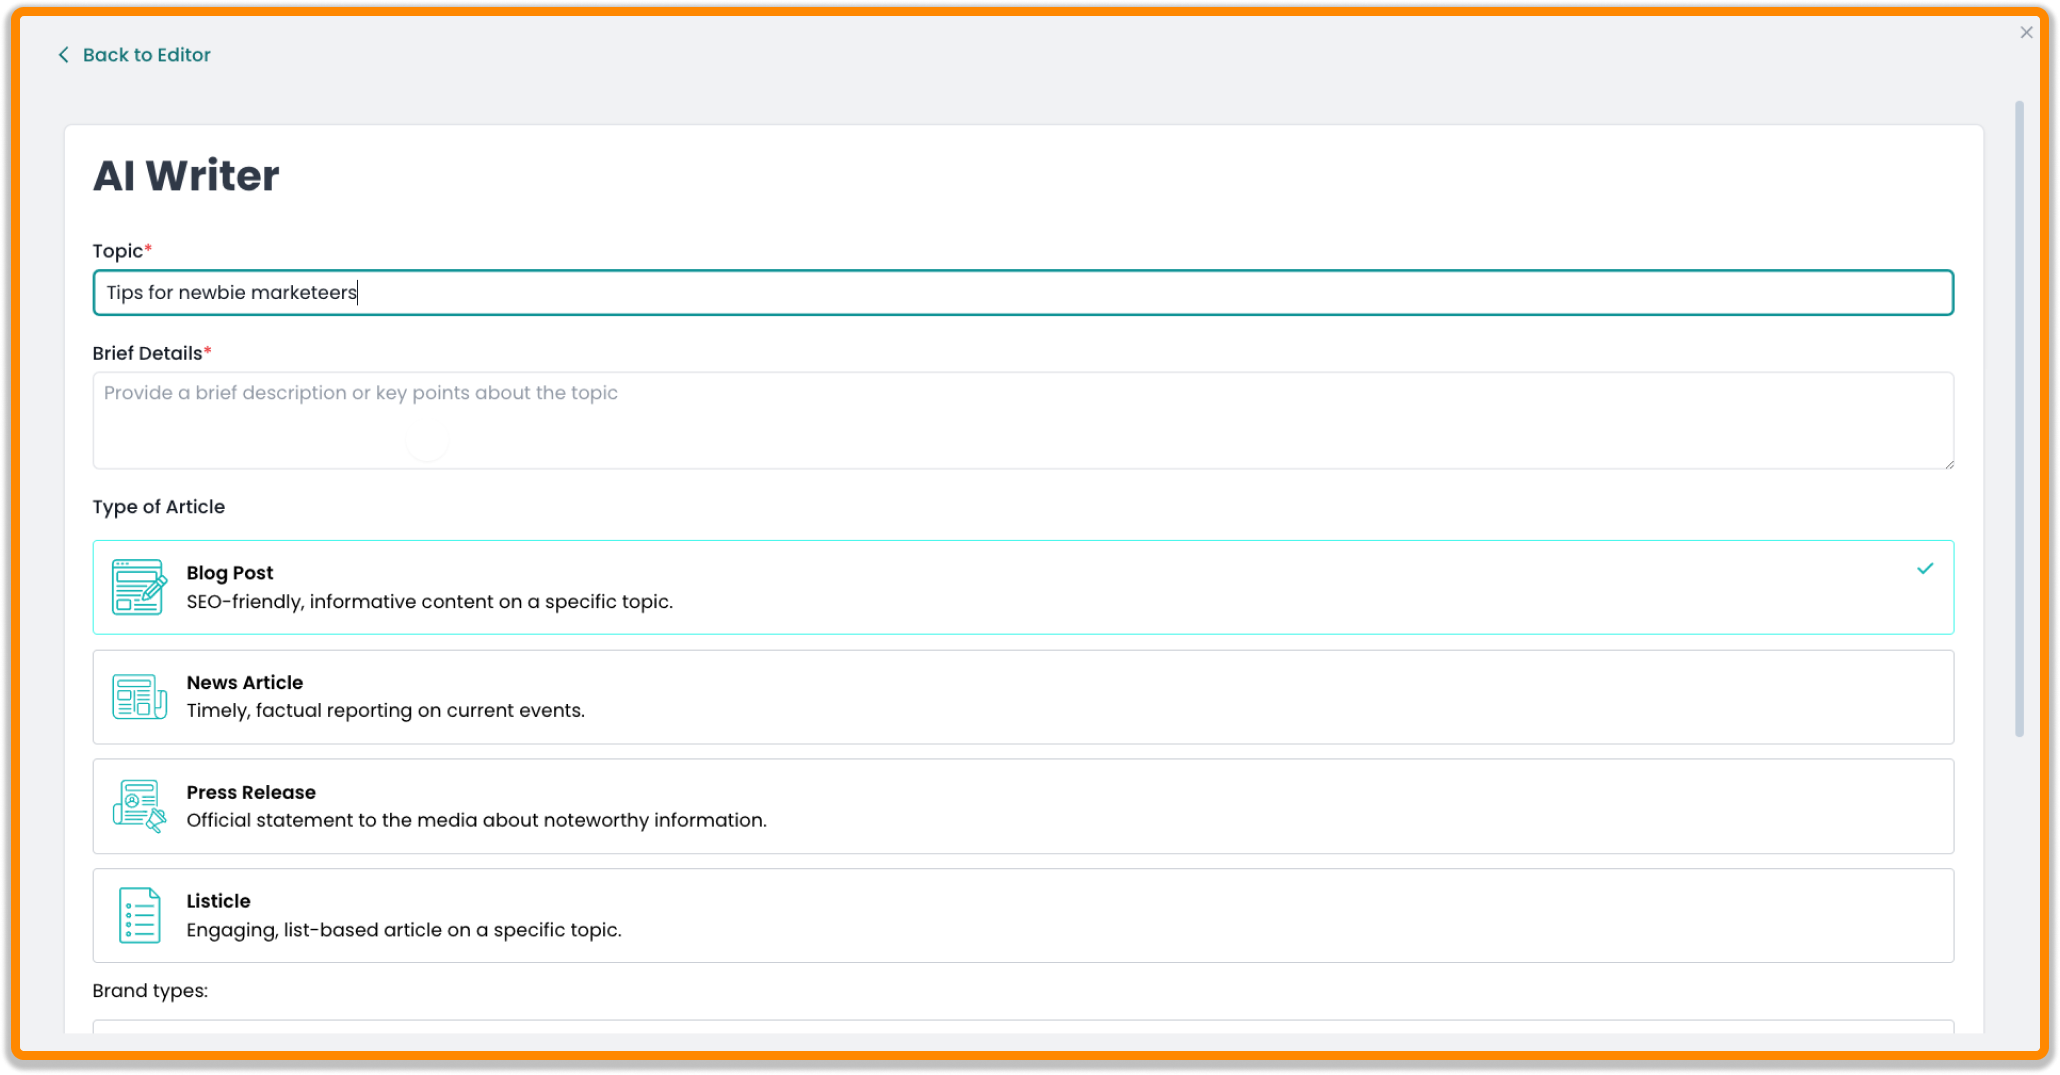Screen dimensions: 2060x1075
Task: Click the AI Writer heading
Action: pos(186,174)
